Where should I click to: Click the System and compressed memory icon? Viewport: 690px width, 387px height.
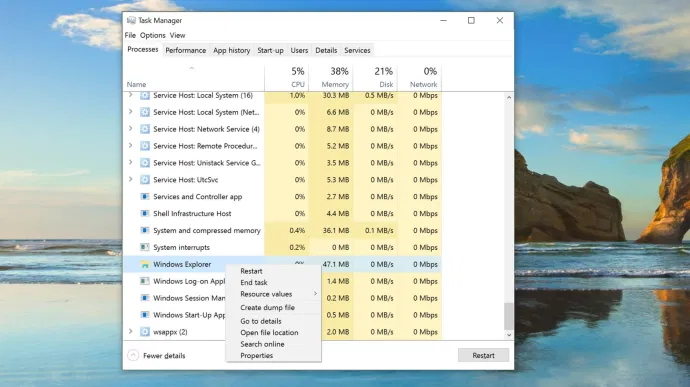click(x=145, y=230)
